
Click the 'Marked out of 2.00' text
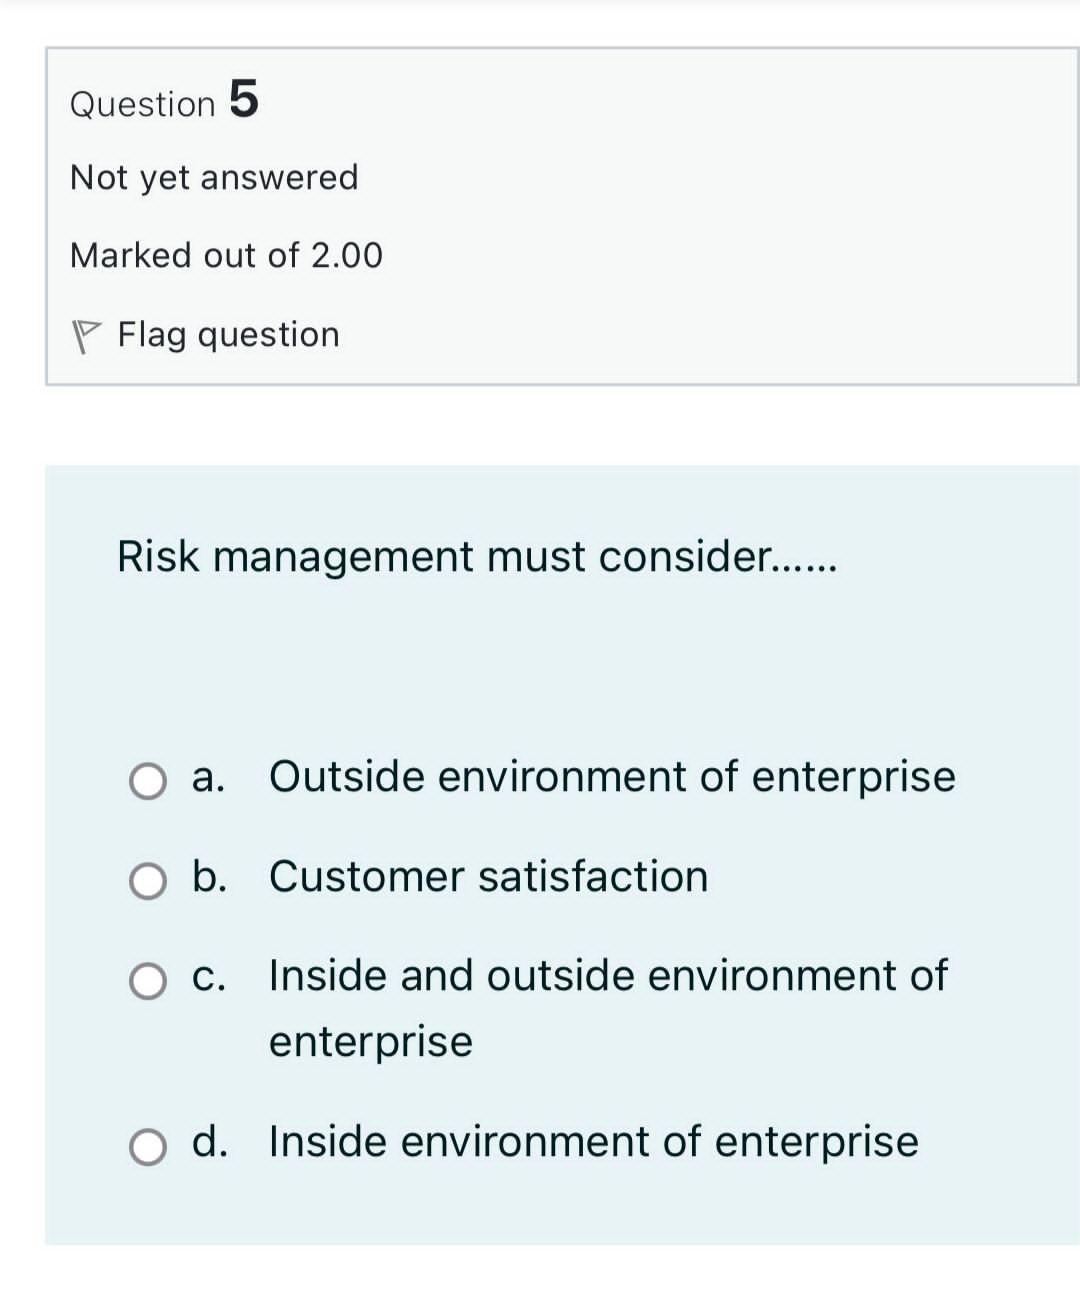pos(225,255)
